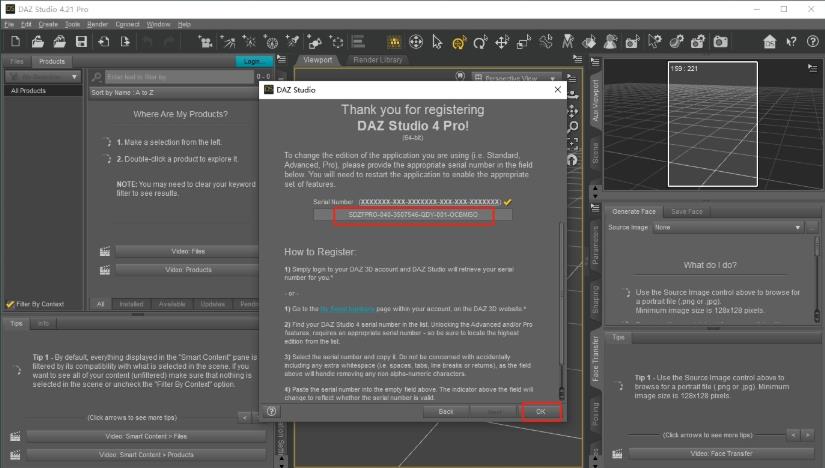
Task: Click the Export file icon
Action: 125,42
